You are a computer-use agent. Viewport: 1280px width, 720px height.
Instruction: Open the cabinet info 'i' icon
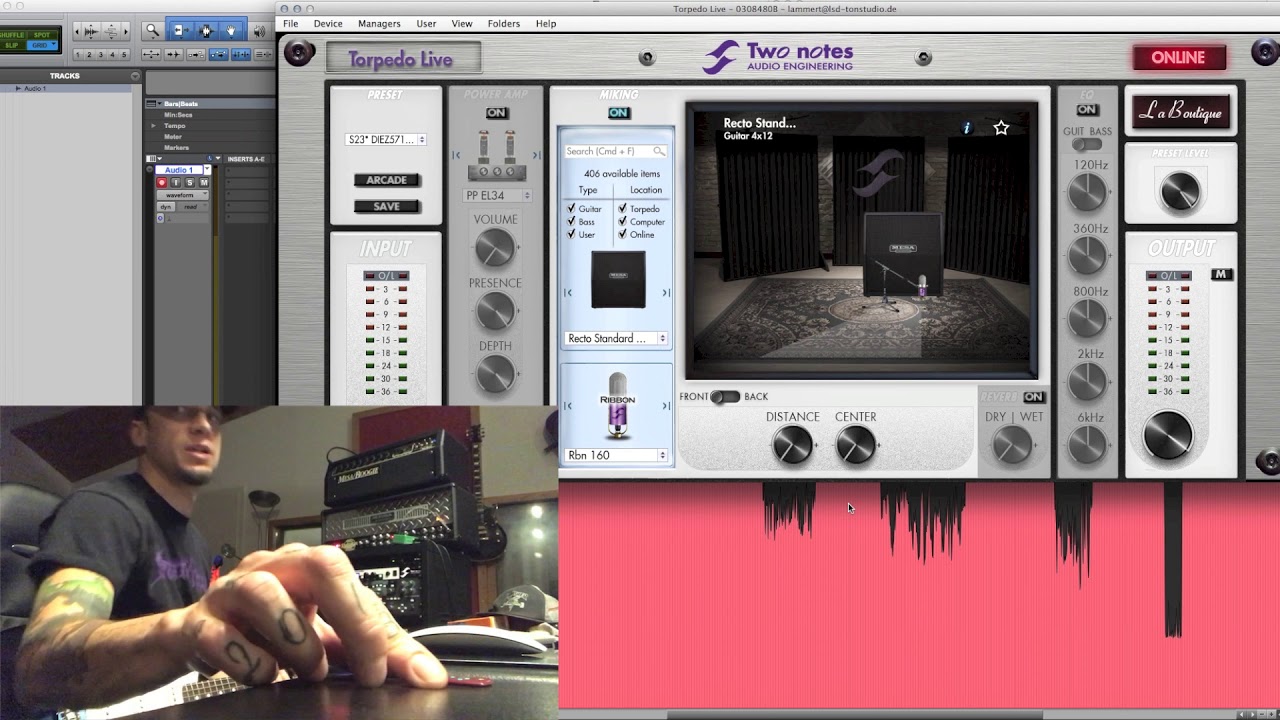pos(967,128)
